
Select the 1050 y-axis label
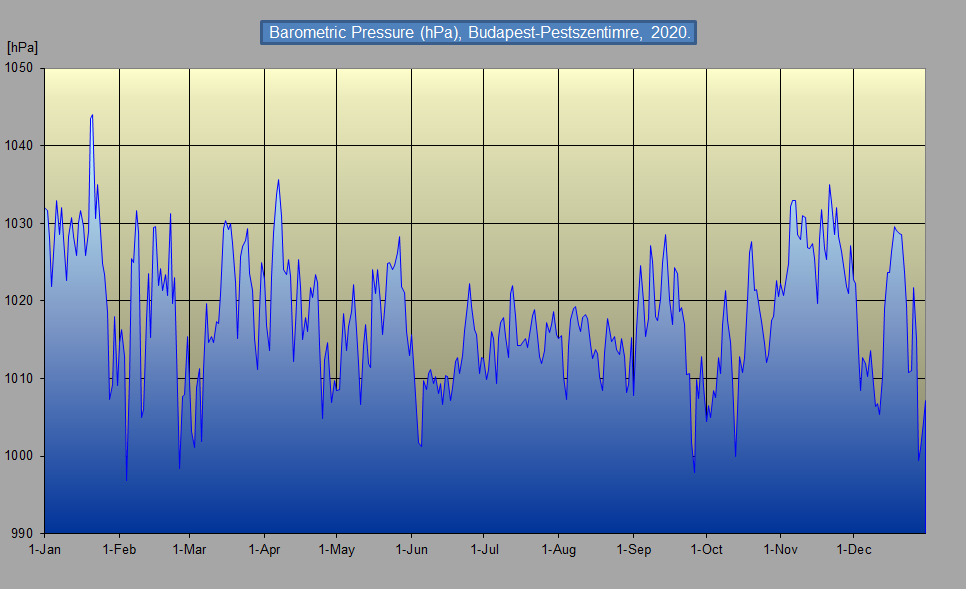coord(20,68)
